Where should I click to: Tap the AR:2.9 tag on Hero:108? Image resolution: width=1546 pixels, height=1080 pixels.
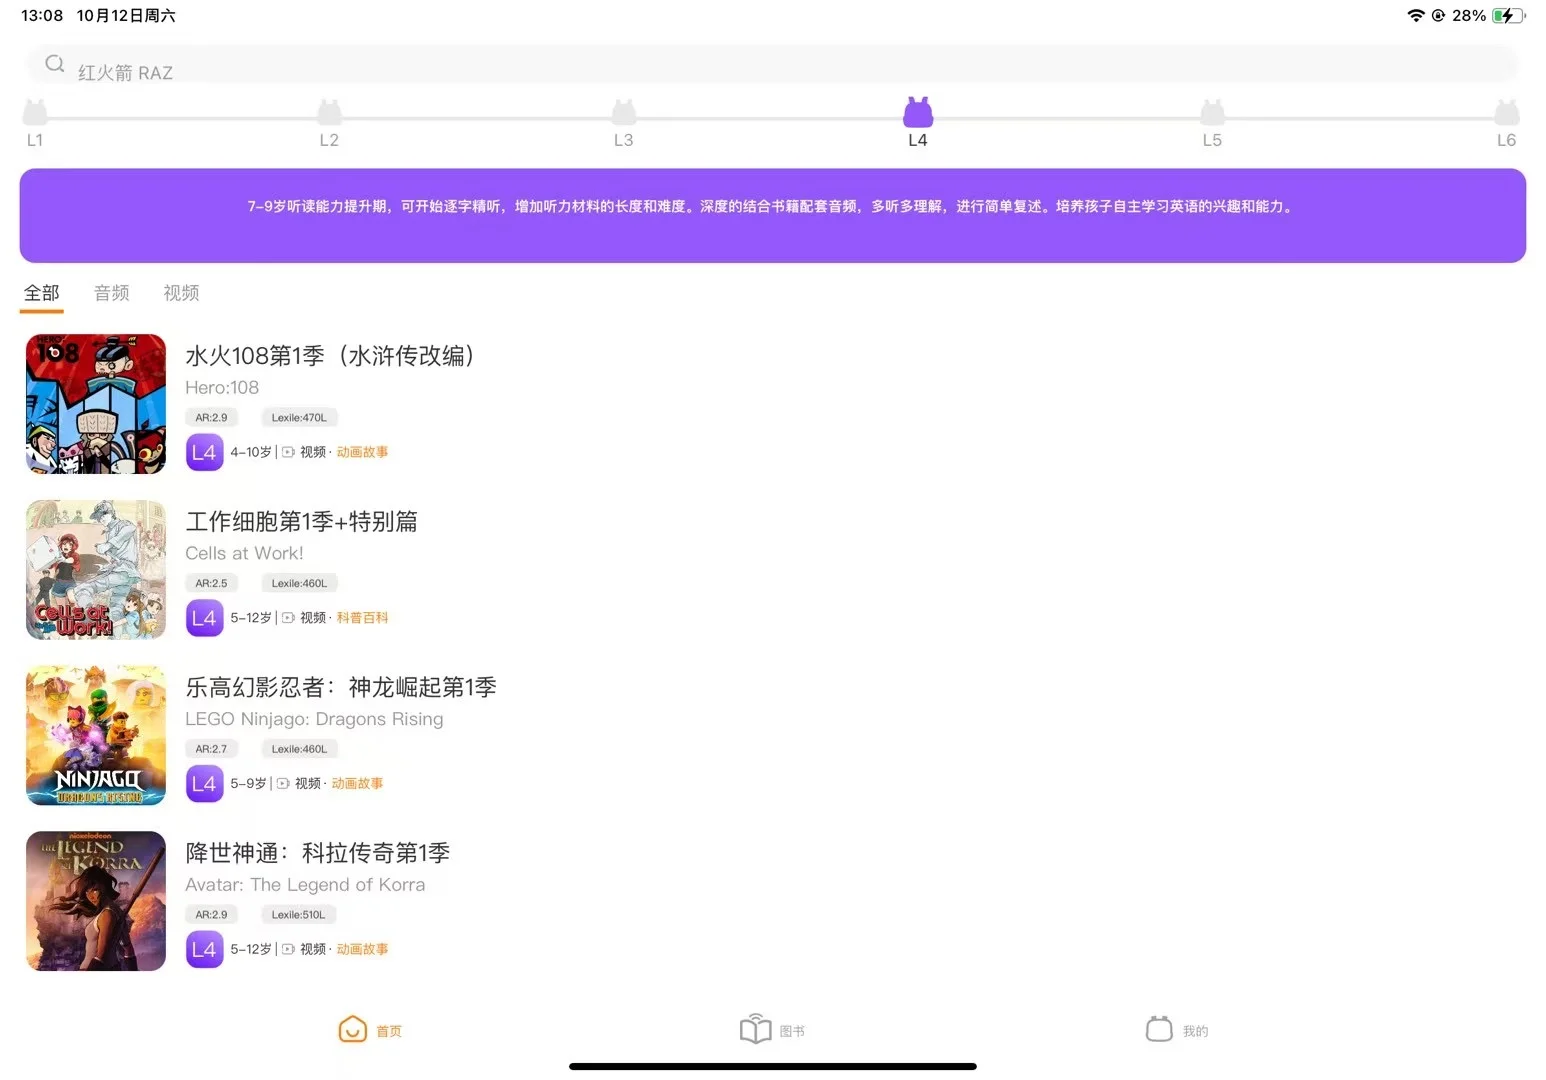click(211, 417)
